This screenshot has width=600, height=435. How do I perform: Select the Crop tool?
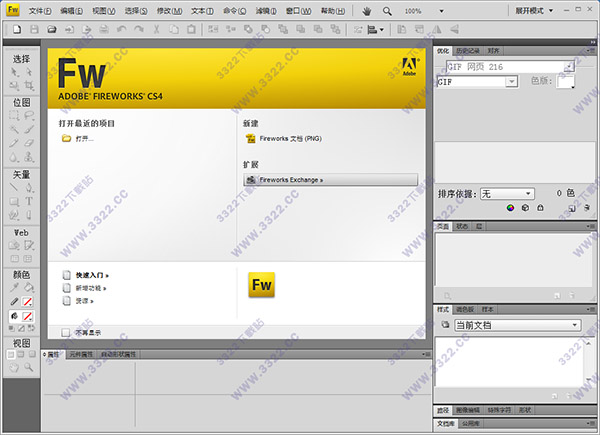coord(29,85)
